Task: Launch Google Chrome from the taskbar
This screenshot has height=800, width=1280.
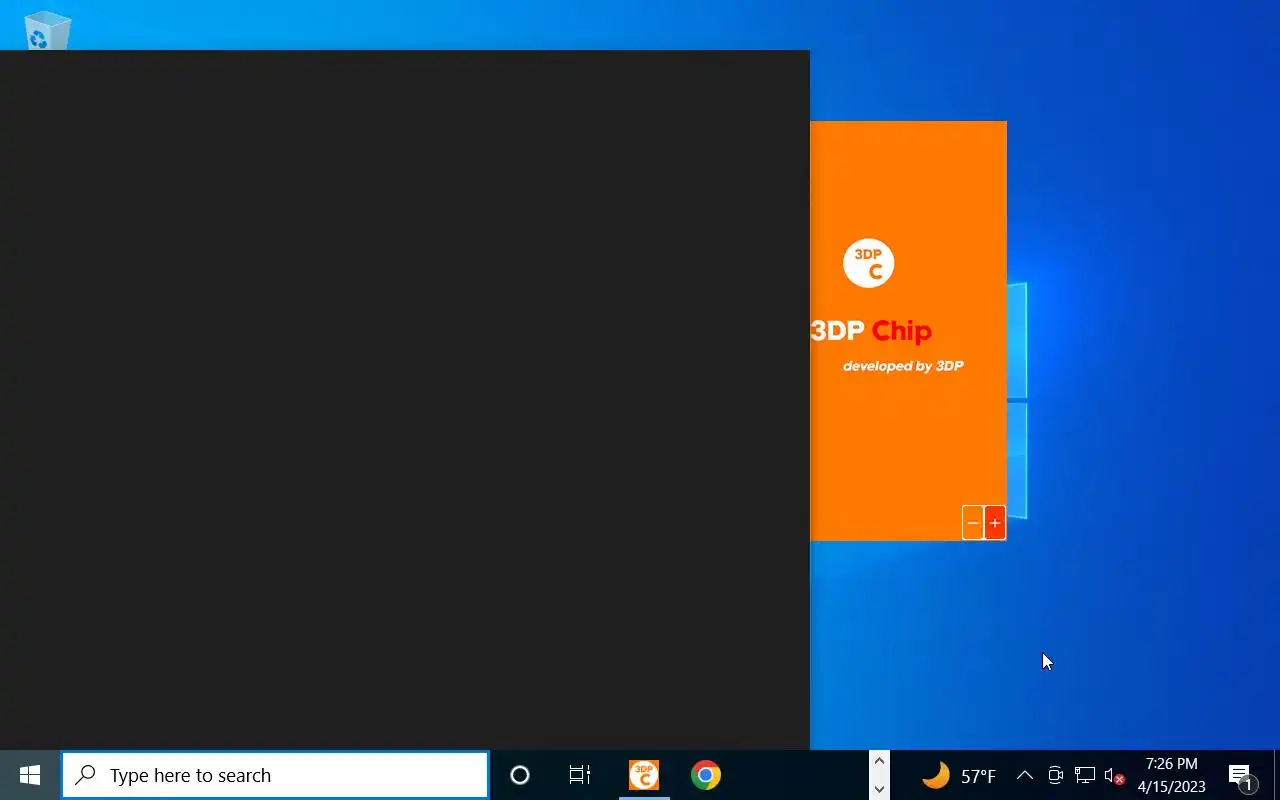Action: [x=706, y=775]
